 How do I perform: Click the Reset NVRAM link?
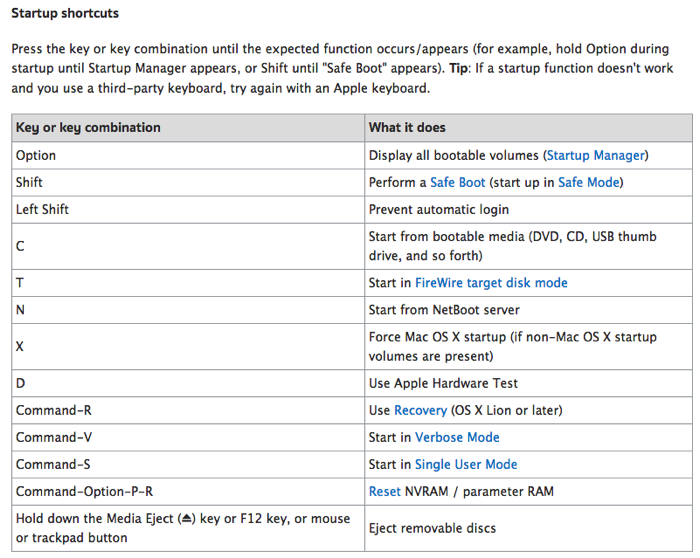pos(384,491)
